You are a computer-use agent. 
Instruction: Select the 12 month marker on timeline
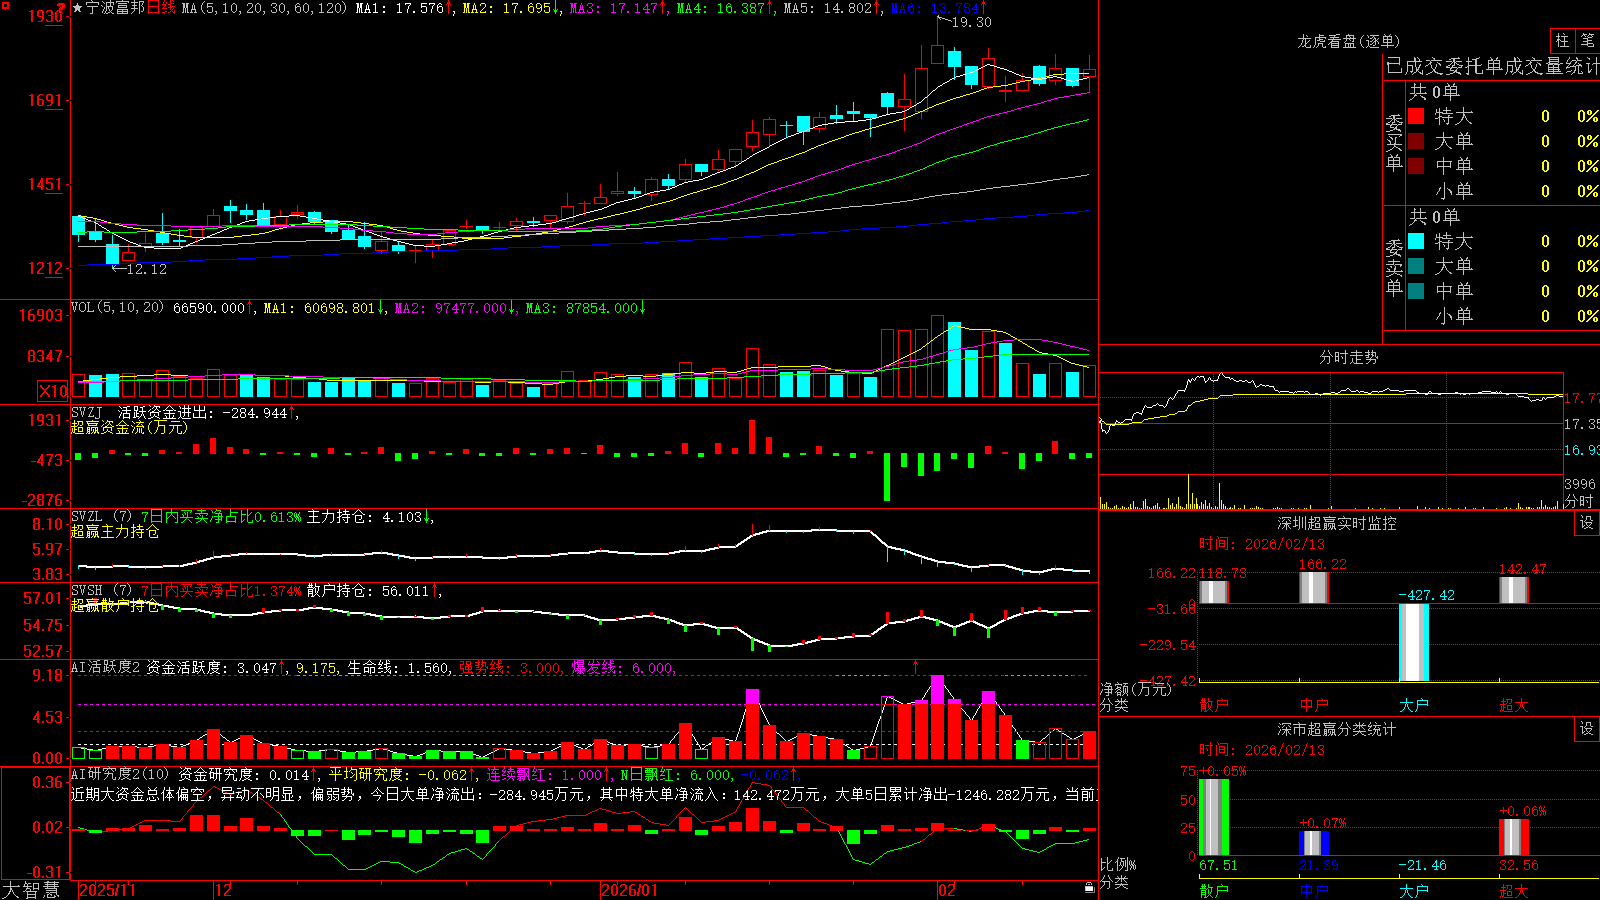pos(223,890)
